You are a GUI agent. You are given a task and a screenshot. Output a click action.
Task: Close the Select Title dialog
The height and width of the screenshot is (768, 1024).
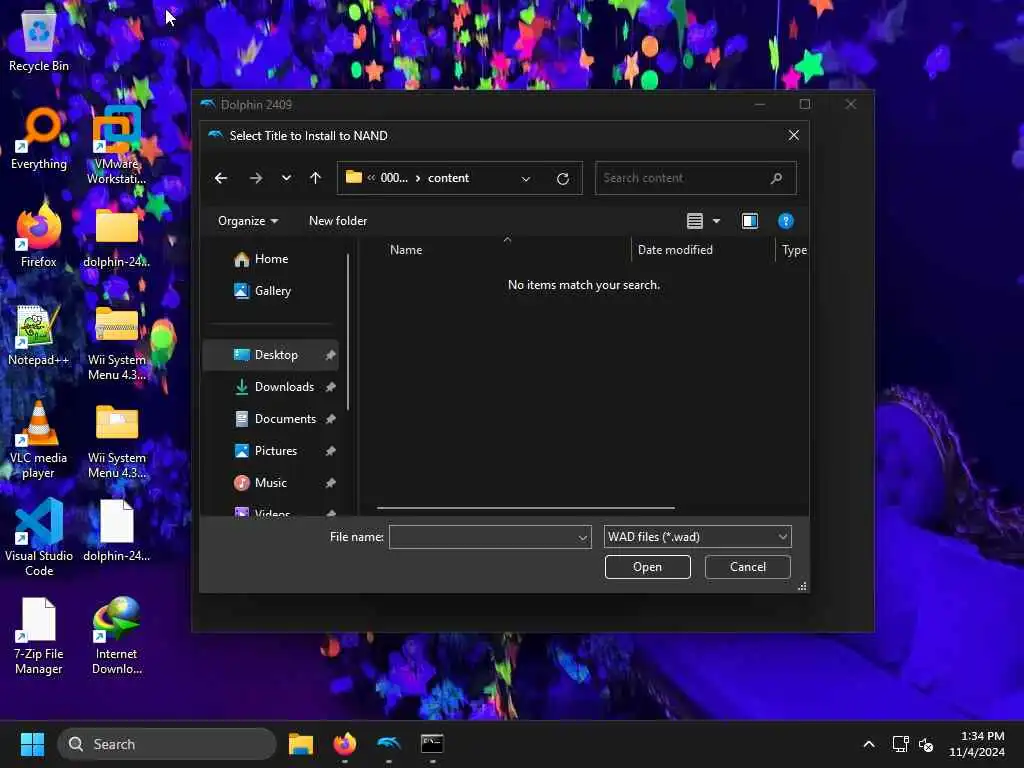[x=793, y=135]
